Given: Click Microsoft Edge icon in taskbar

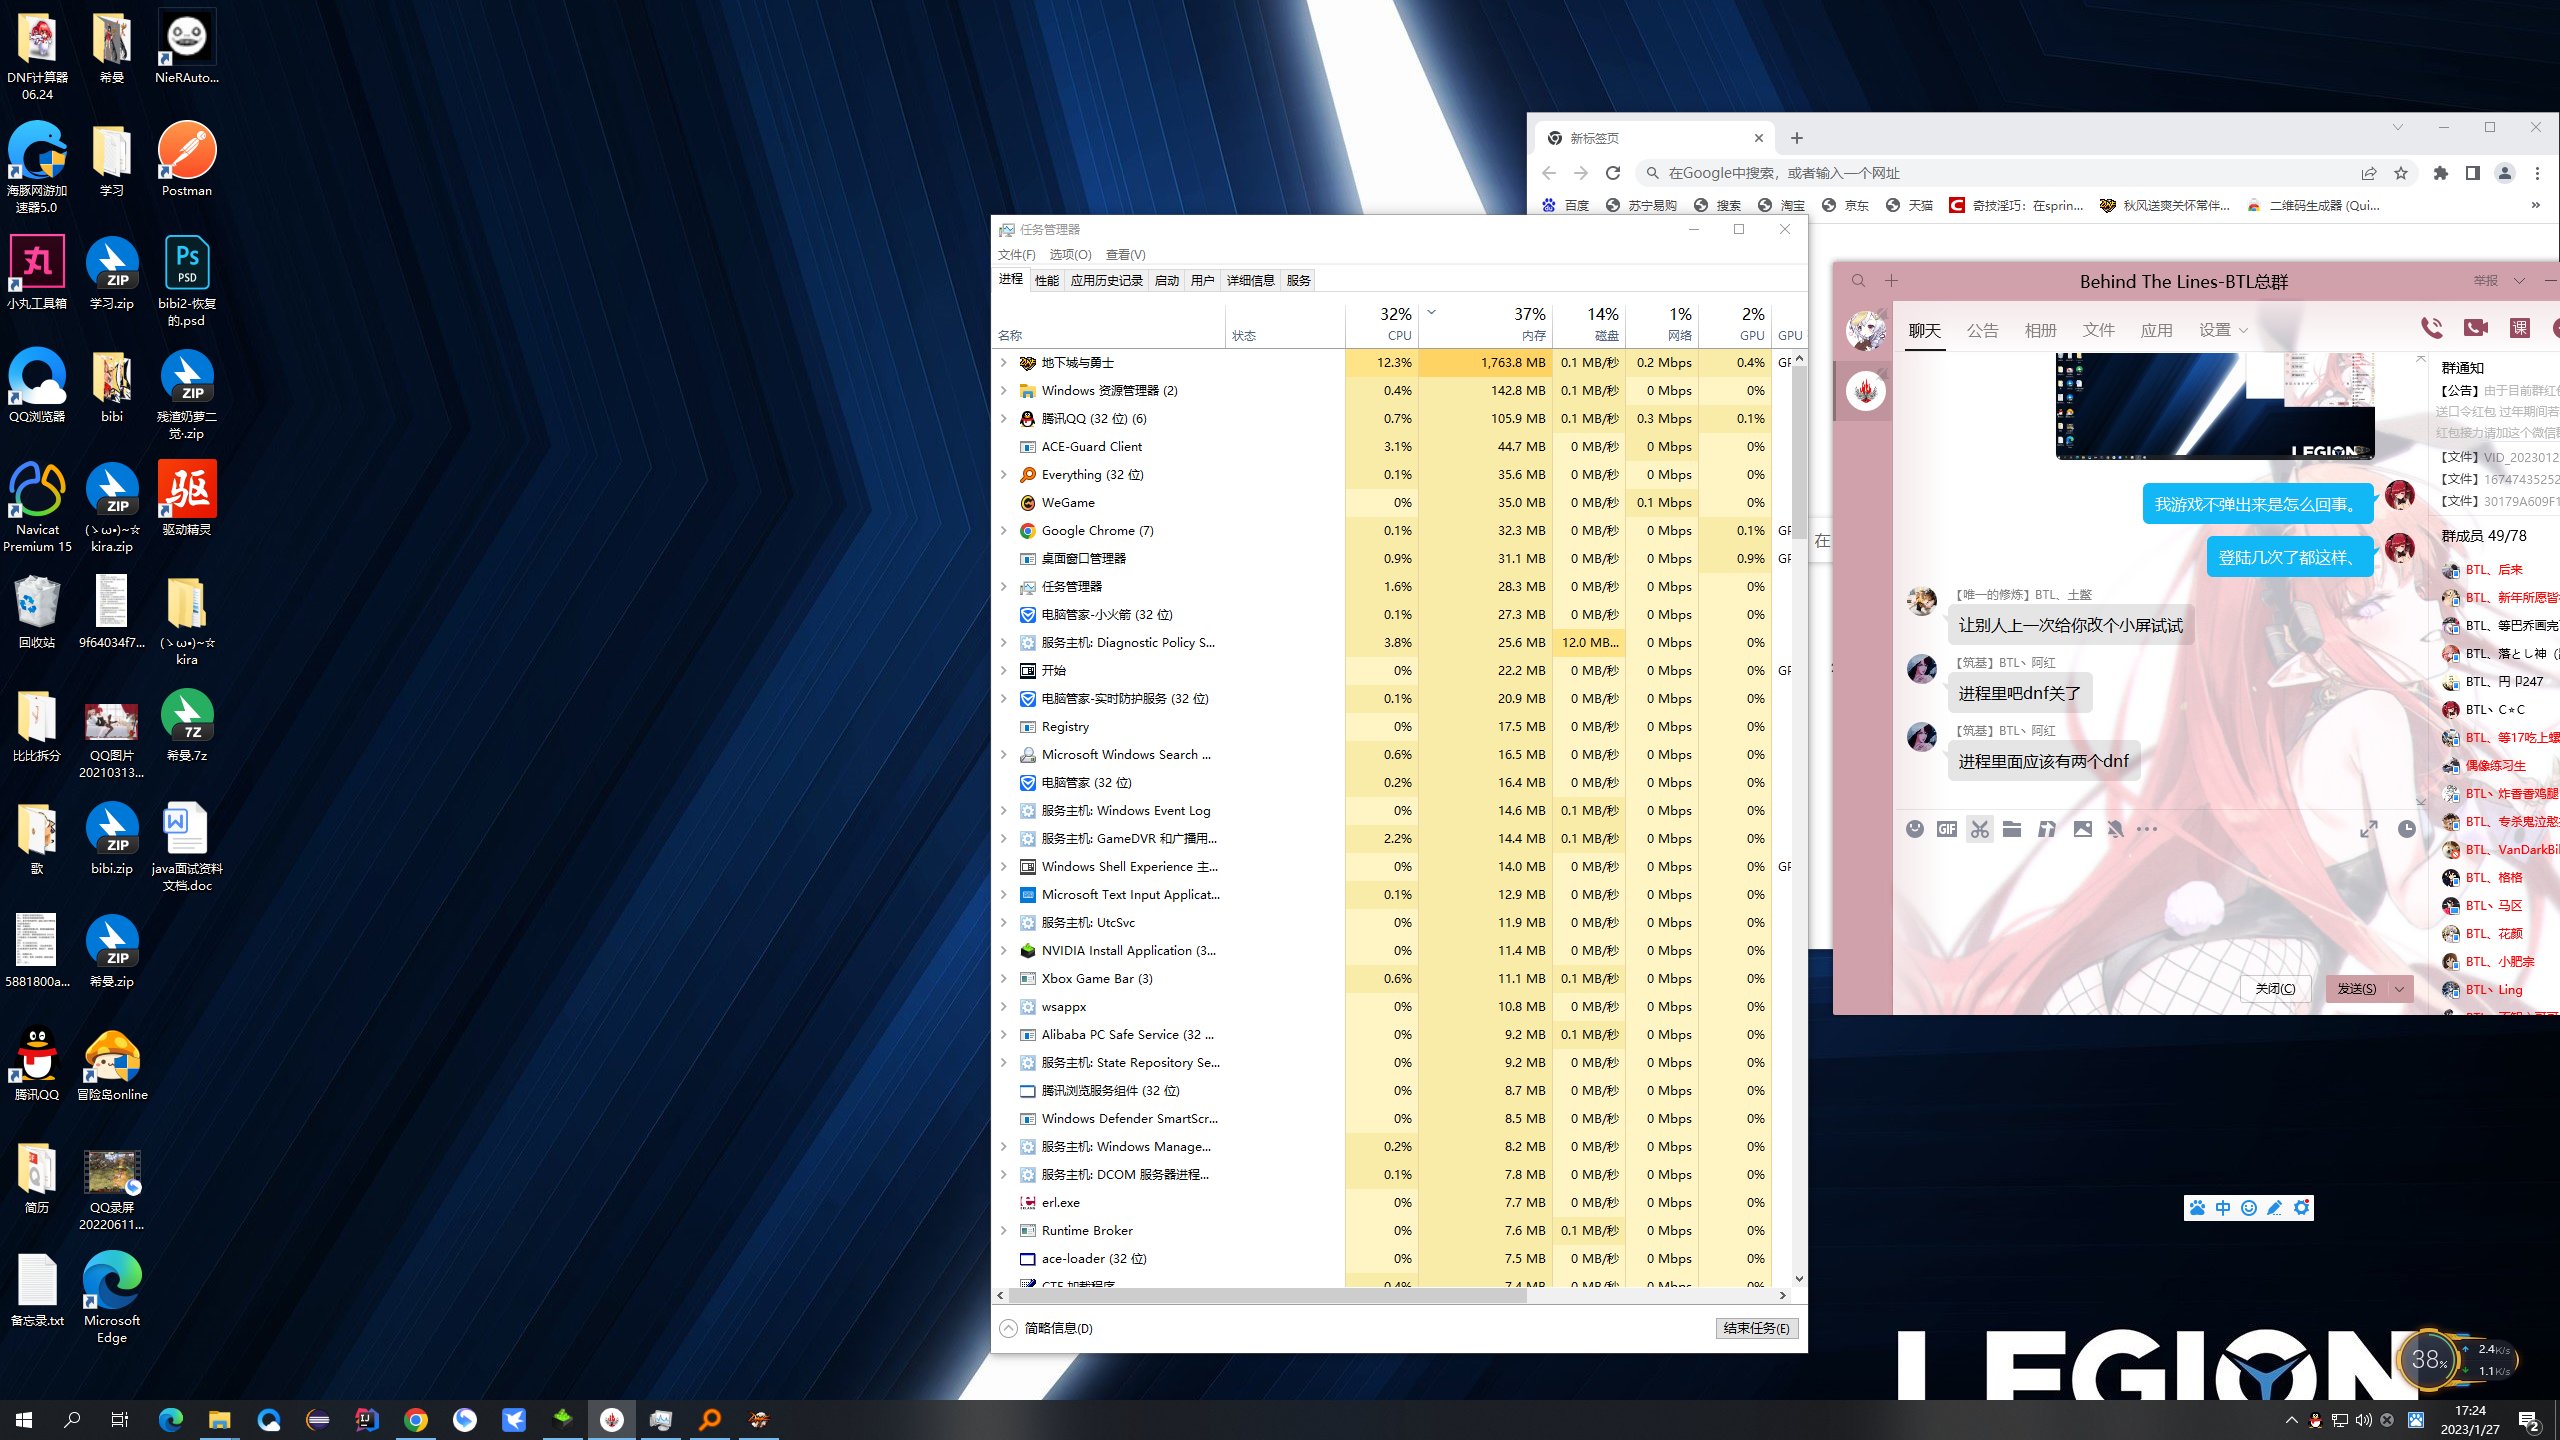Looking at the screenshot, I should (171, 1419).
